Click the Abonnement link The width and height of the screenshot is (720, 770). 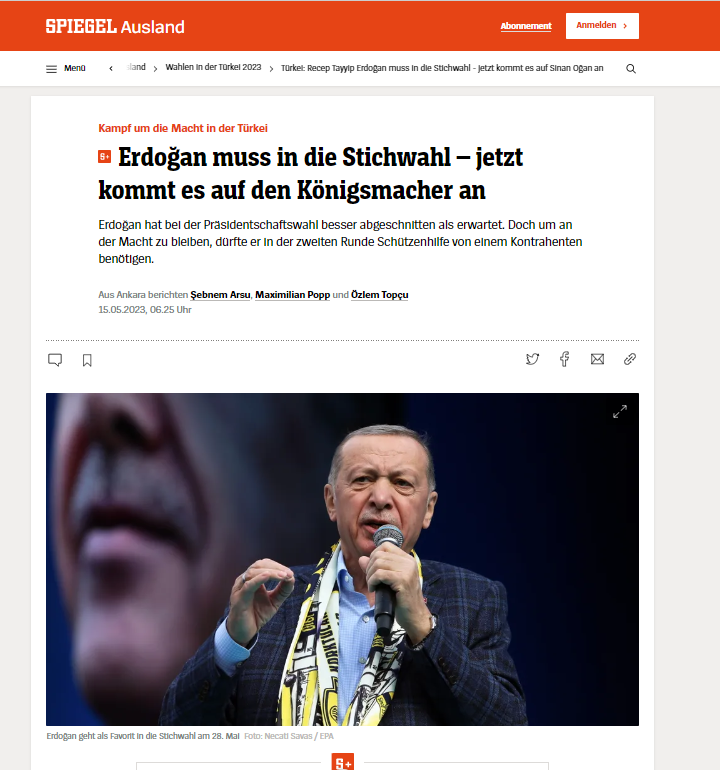pyautogui.click(x=526, y=26)
